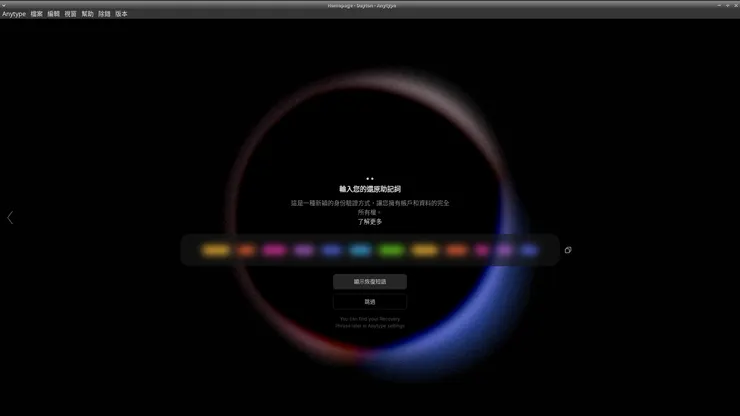The image size is (740, 416).
Task: Minimize the Anytype window
Action: point(719,5)
